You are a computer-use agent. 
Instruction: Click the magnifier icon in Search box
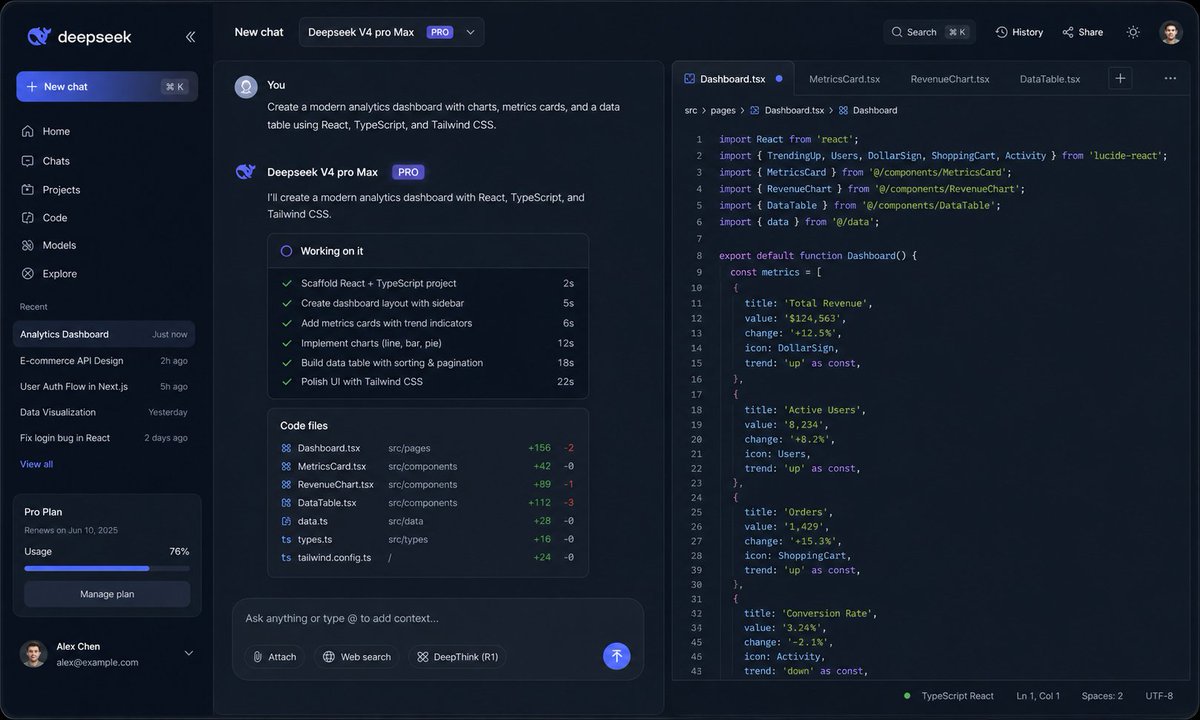click(897, 32)
